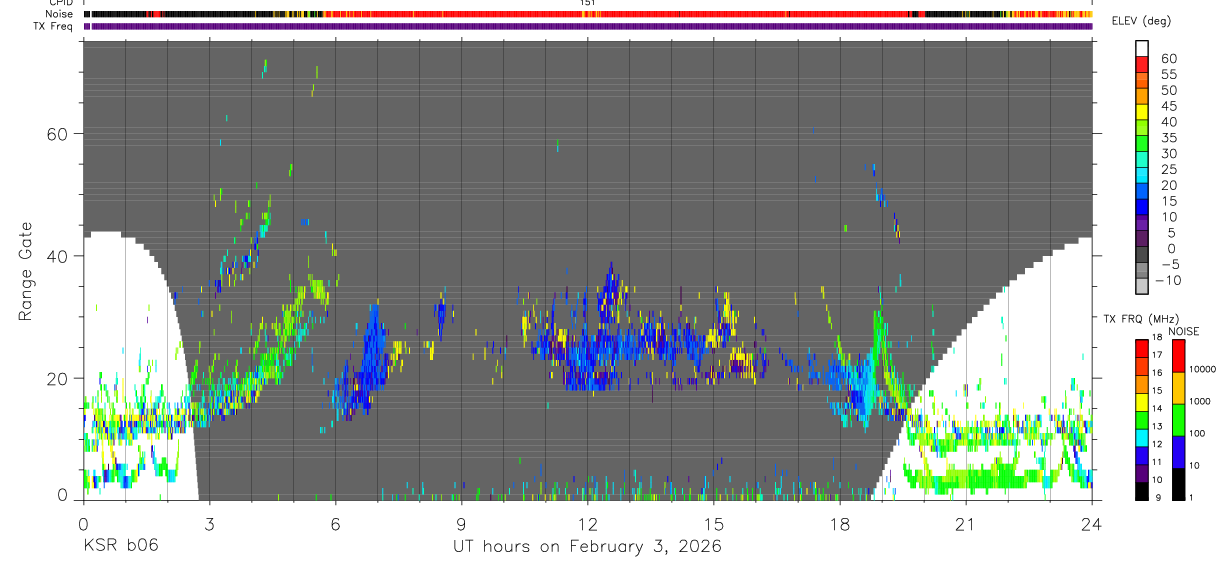
Task: Click the 12 tick on the UT hours axis
Action: pos(588,523)
